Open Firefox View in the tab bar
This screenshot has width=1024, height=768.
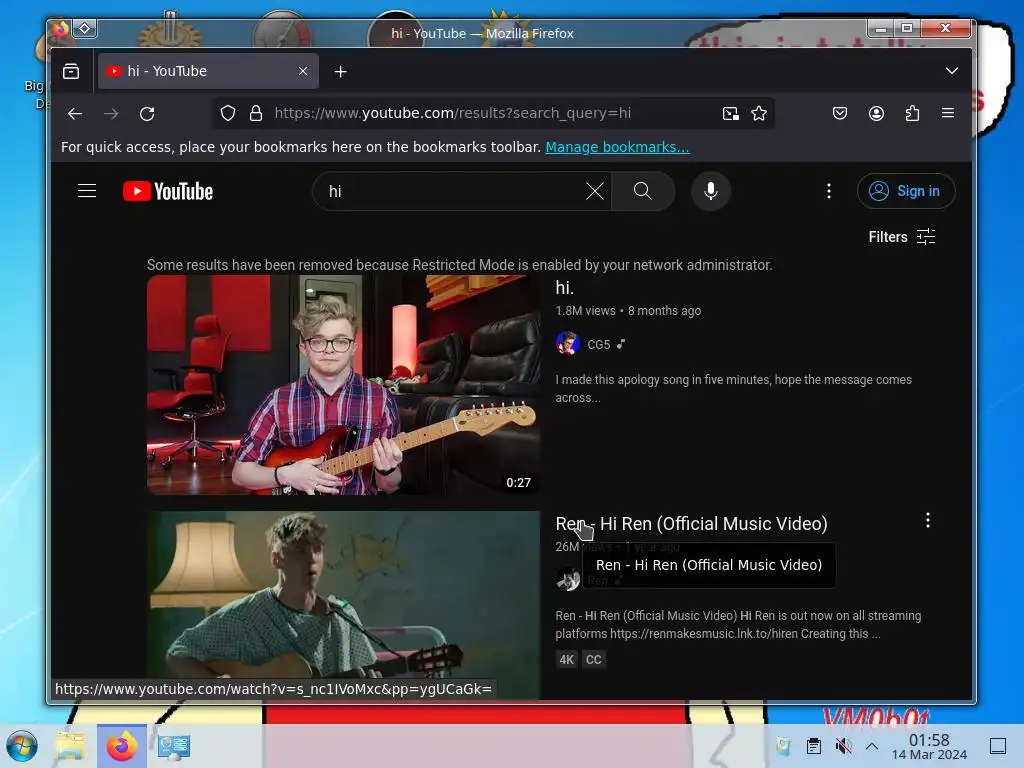pyautogui.click(x=71, y=71)
